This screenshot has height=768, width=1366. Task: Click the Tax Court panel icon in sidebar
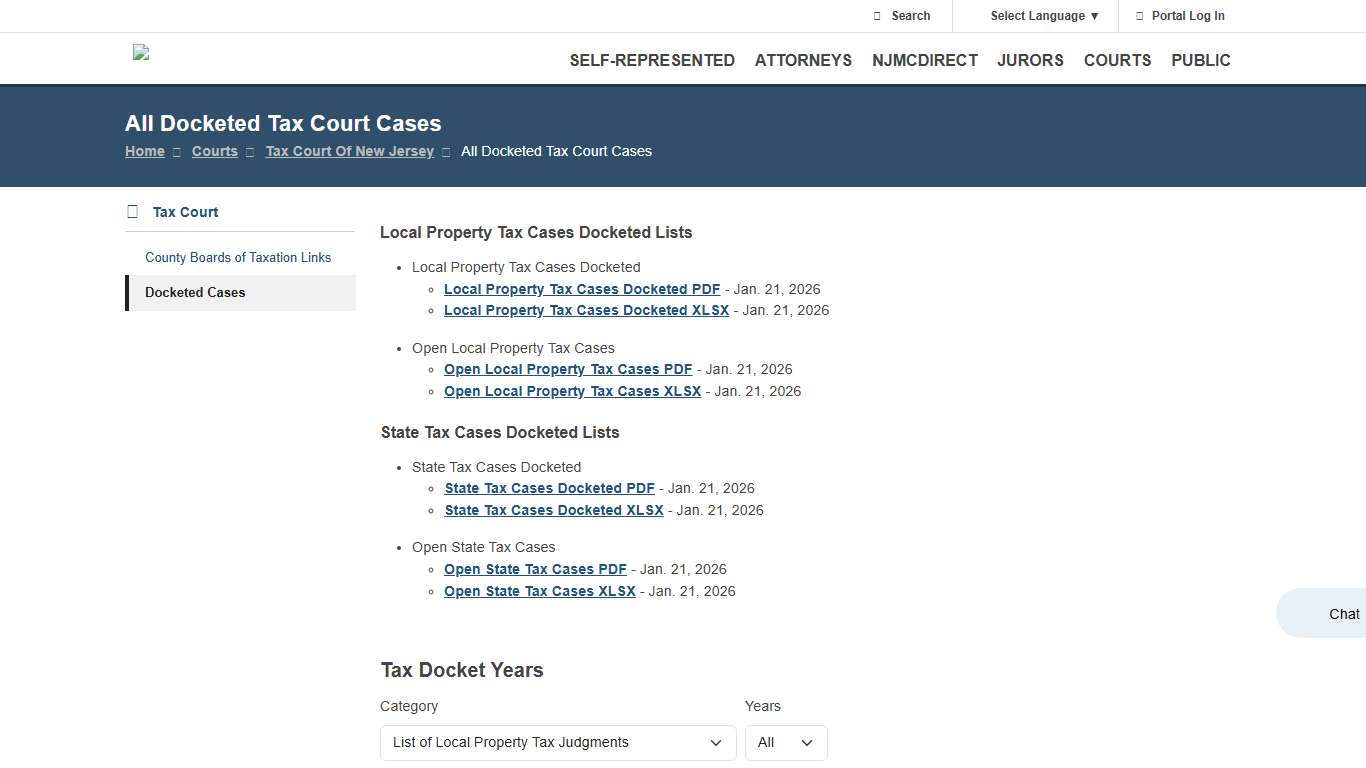[x=132, y=211]
